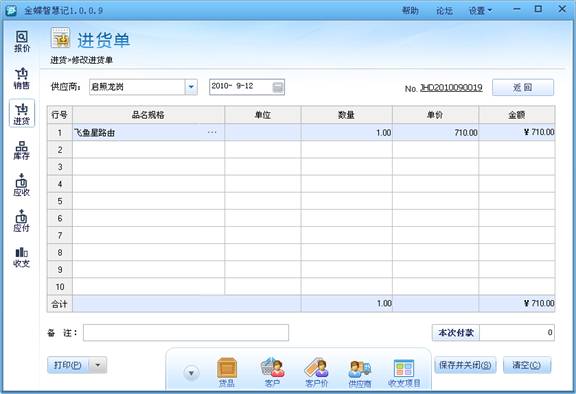Expand the 供应商 supplier dropdown arrow
The height and width of the screenshot is (394, 576).
(191, 87)
